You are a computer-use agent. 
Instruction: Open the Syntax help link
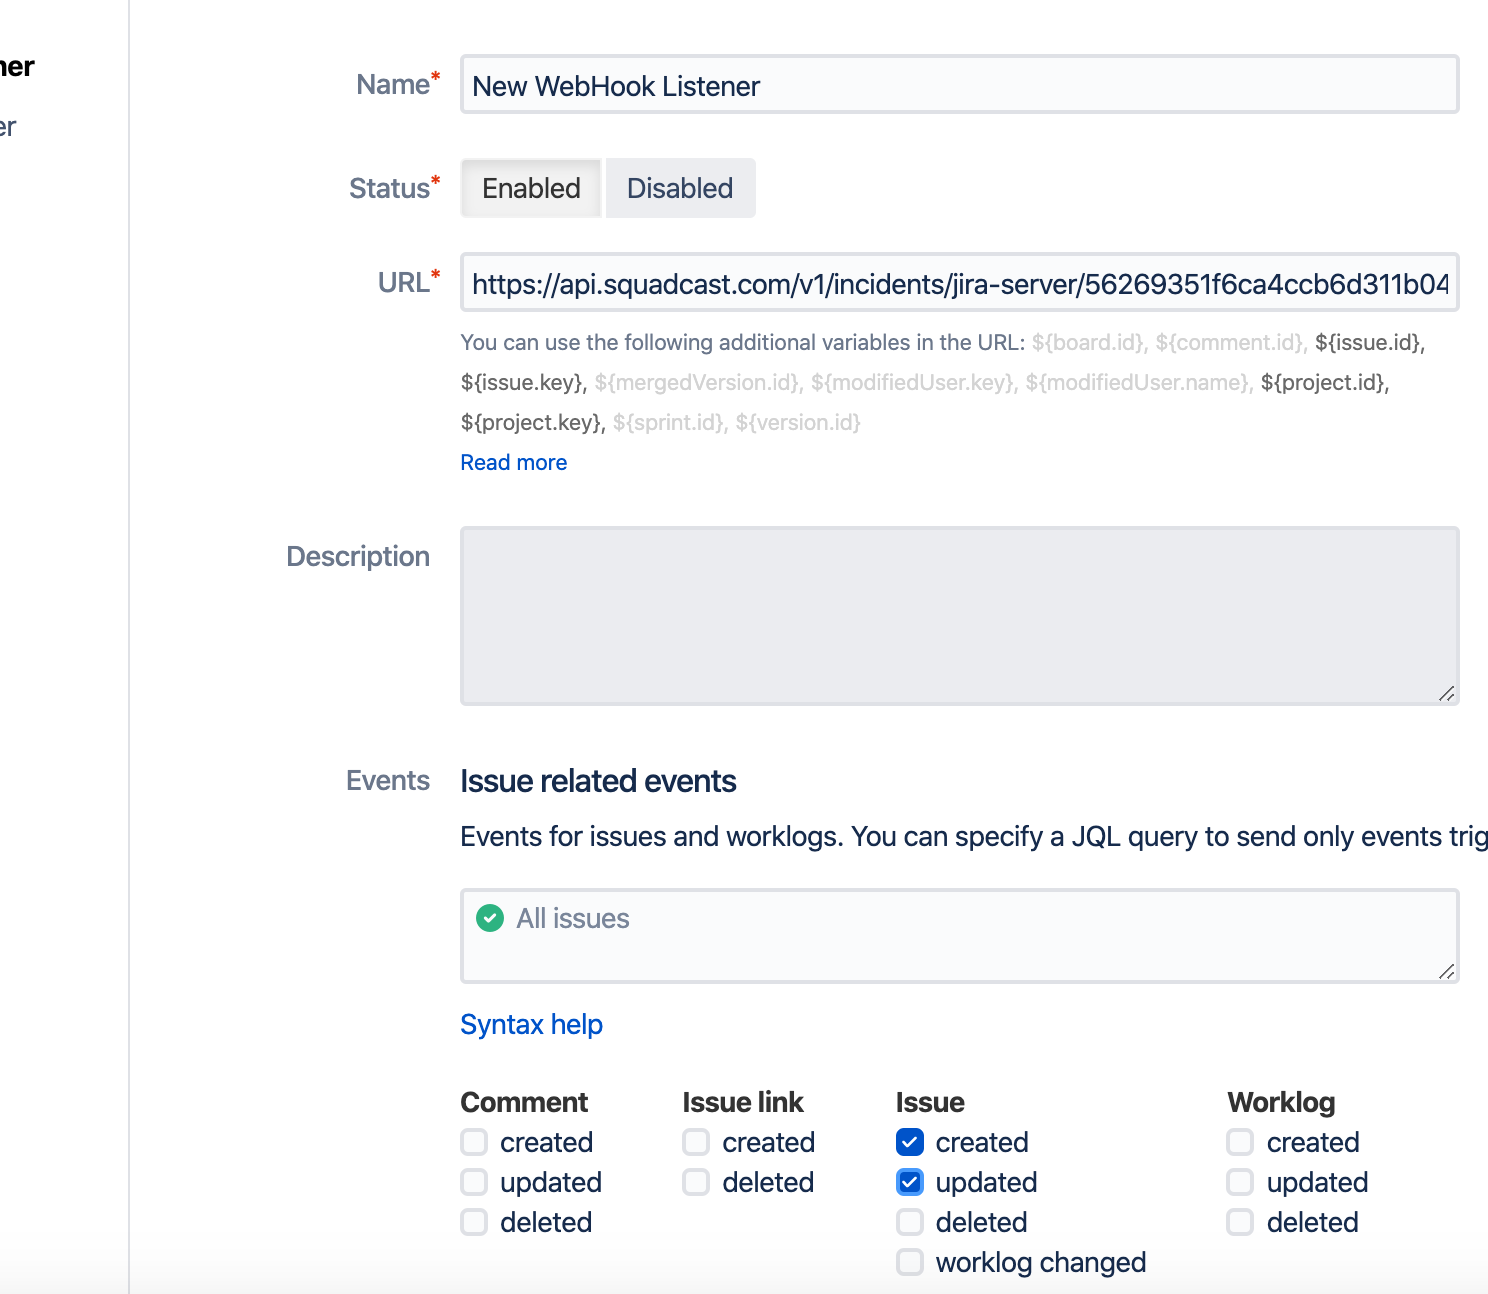click(x=532, y=1024)
